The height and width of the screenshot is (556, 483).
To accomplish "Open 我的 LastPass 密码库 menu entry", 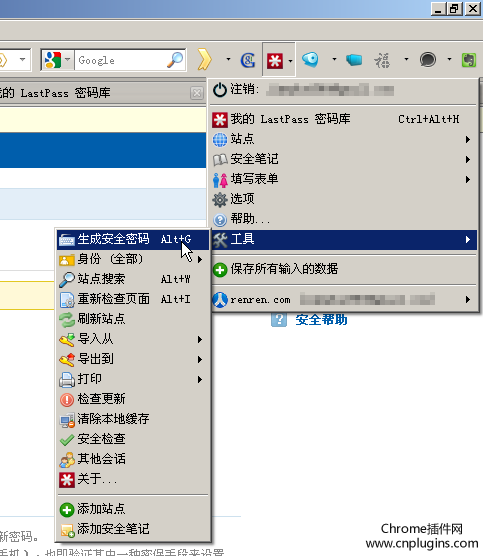I will [x=343, y=119].
